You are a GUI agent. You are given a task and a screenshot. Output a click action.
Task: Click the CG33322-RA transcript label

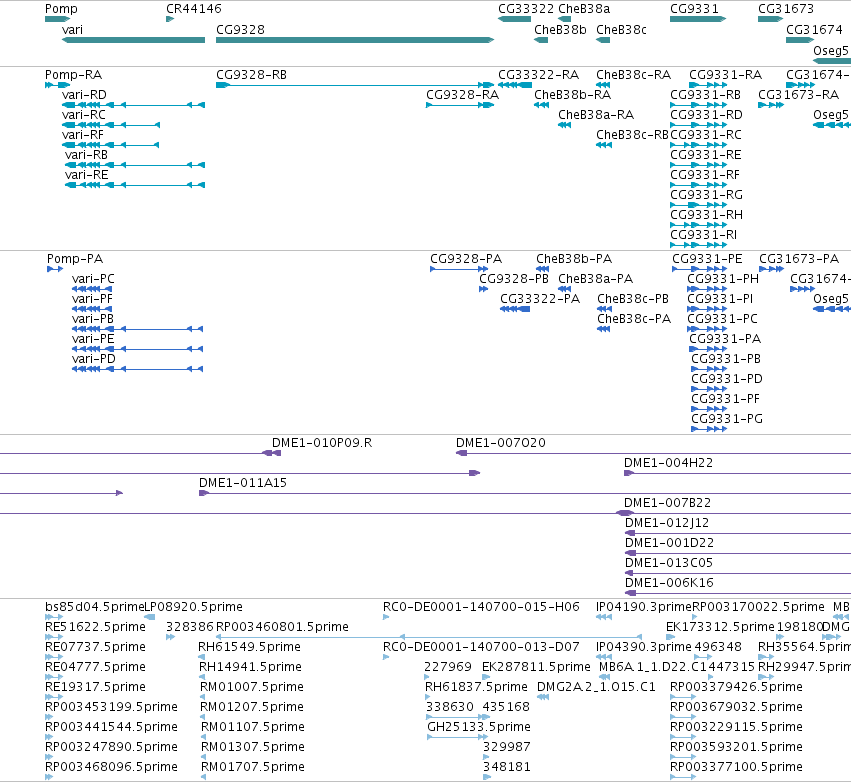[x=538, y=75]
